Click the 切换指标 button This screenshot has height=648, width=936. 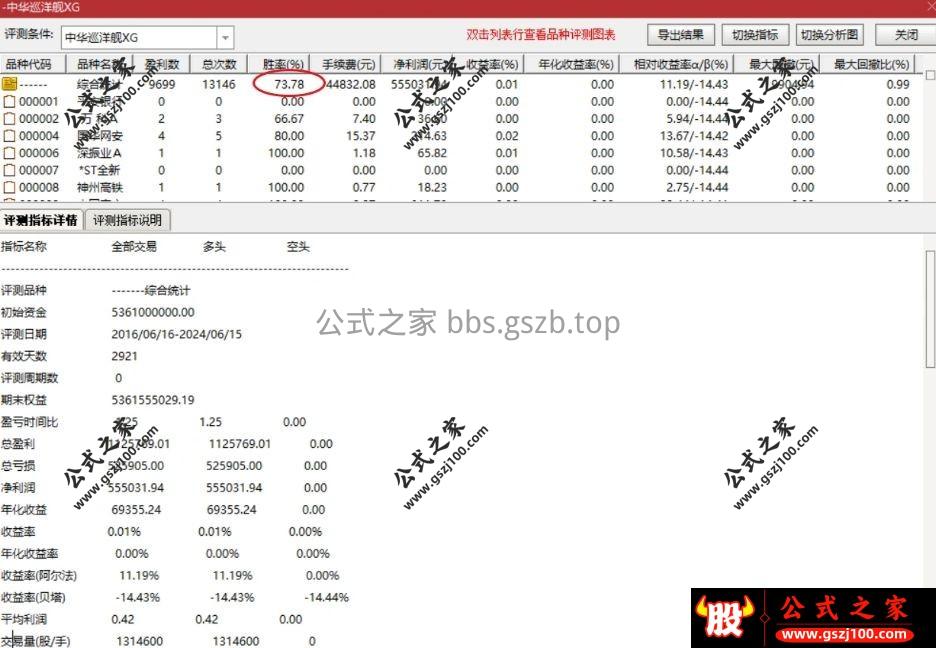755,35
